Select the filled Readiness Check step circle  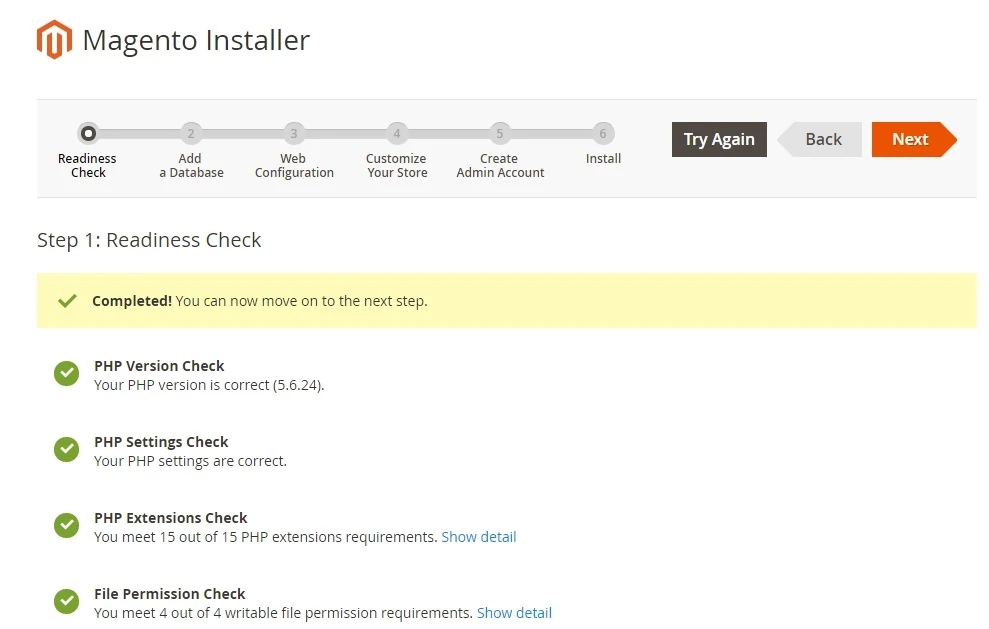coord(88,133)
